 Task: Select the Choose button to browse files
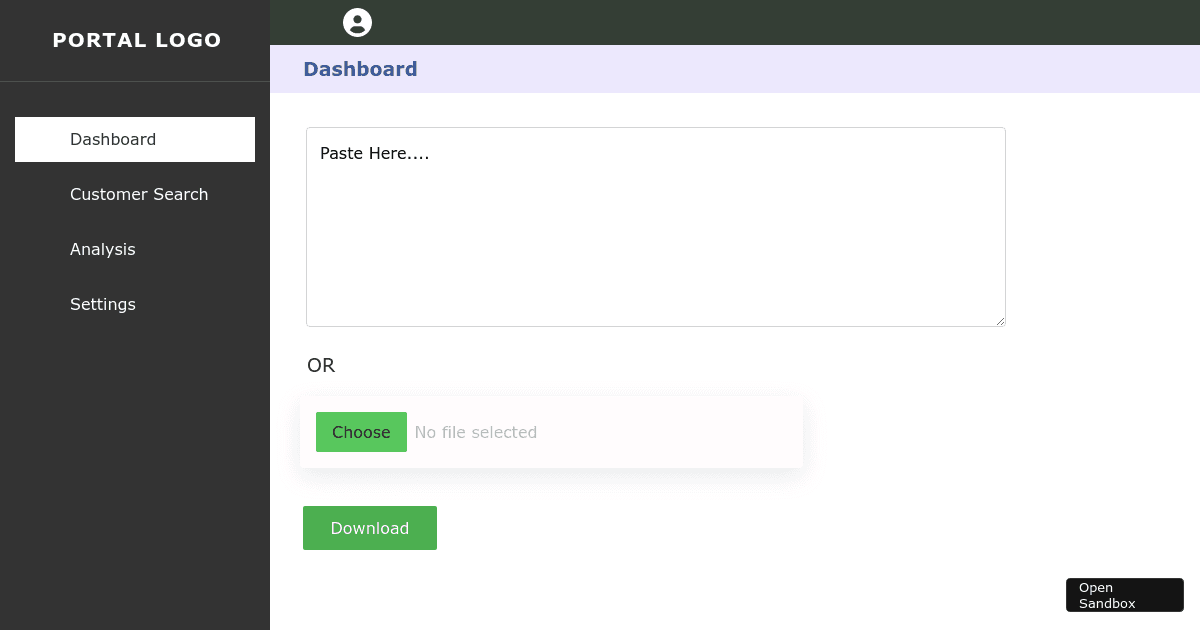[361, 432]
